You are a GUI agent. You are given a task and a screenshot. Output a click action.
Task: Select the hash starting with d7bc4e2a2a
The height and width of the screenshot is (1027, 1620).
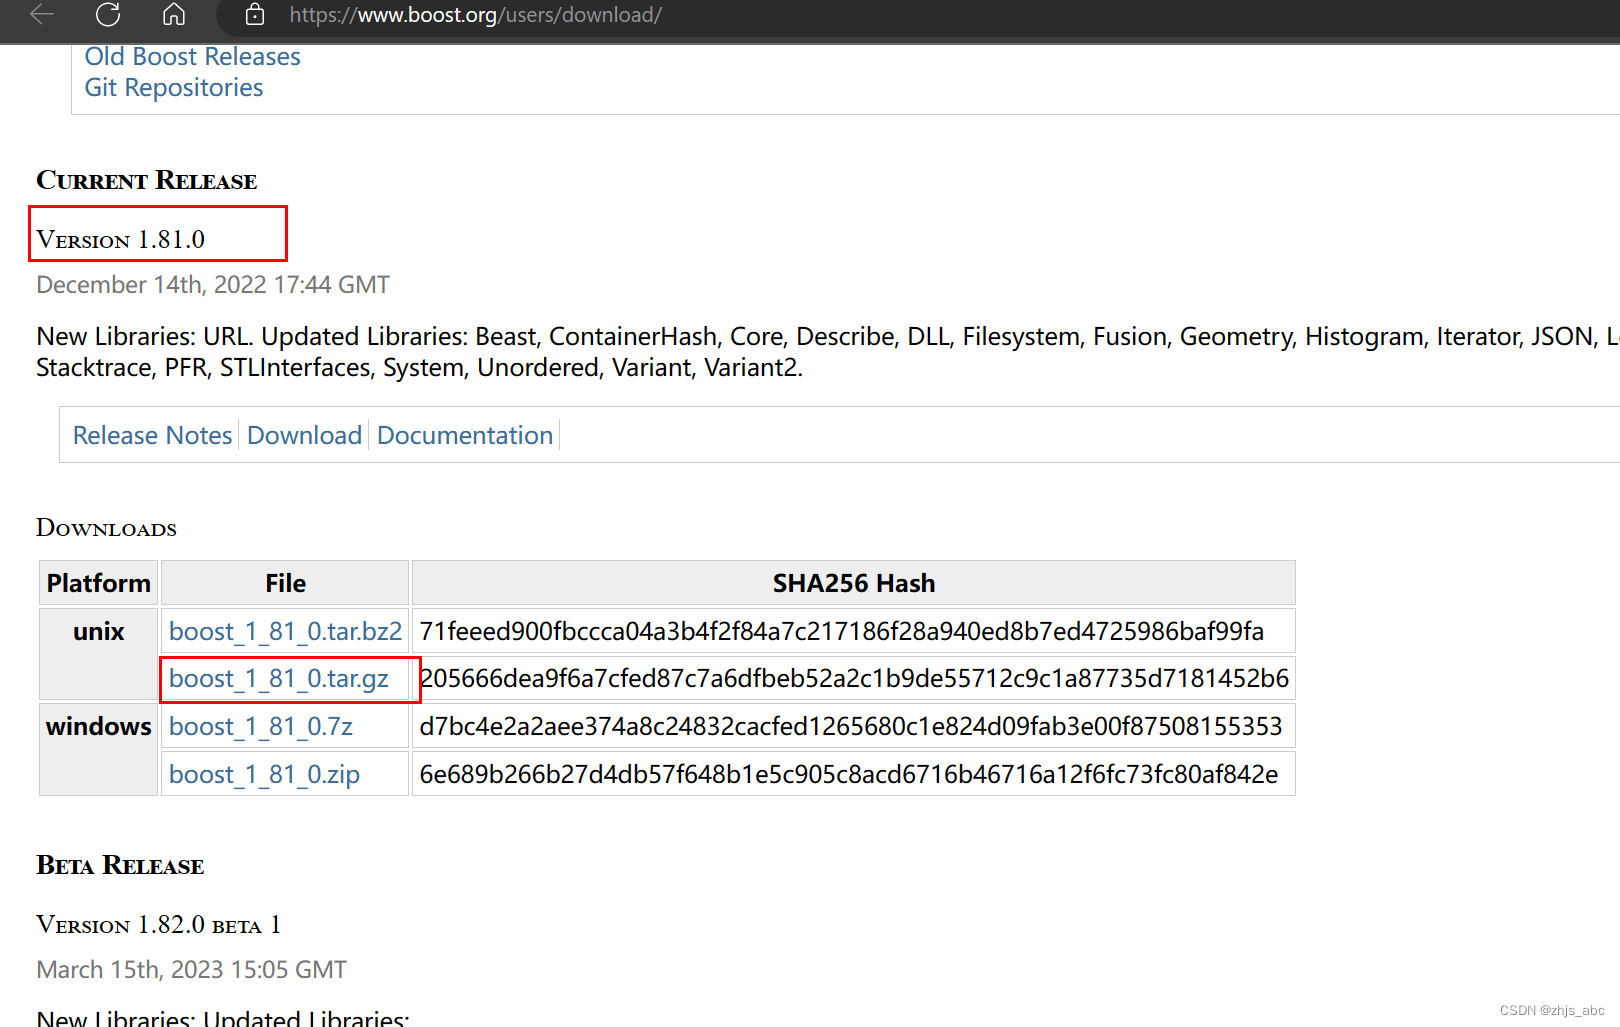851,727
